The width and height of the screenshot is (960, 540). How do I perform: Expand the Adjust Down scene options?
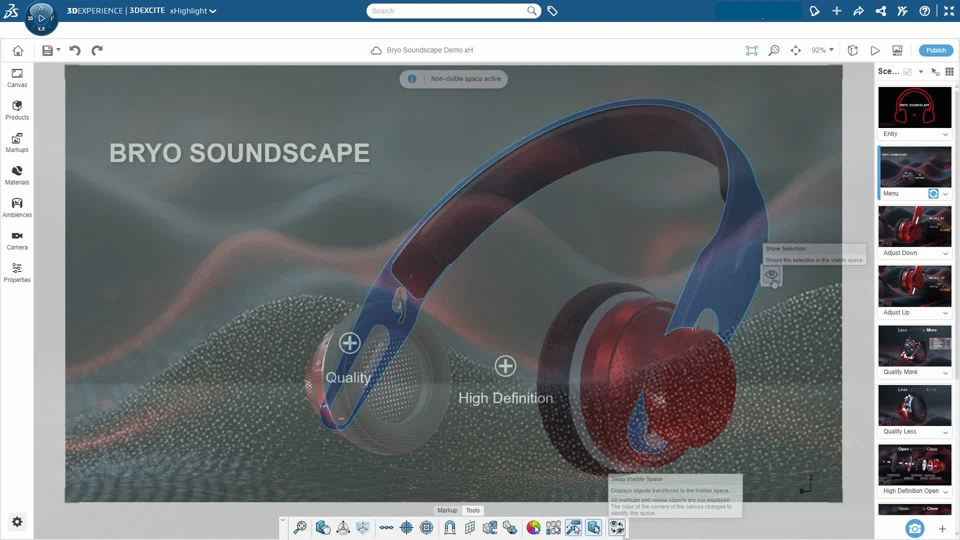click(945, 253)
